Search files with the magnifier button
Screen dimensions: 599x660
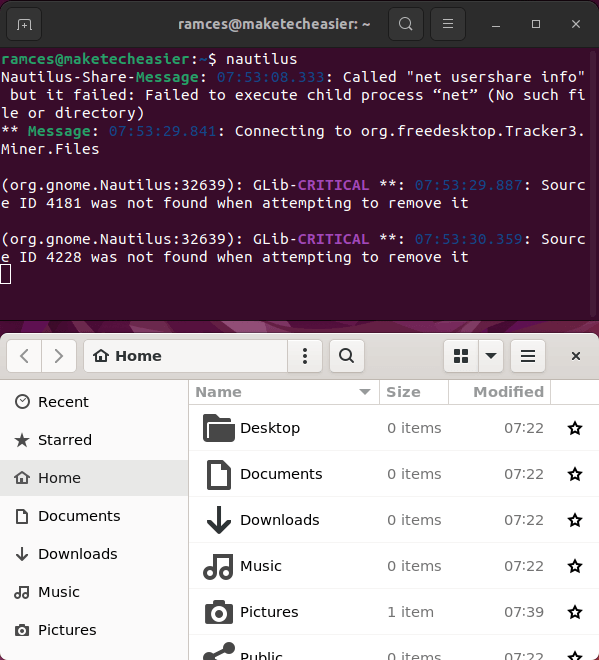pyautogui.click(x=347, y=356)
